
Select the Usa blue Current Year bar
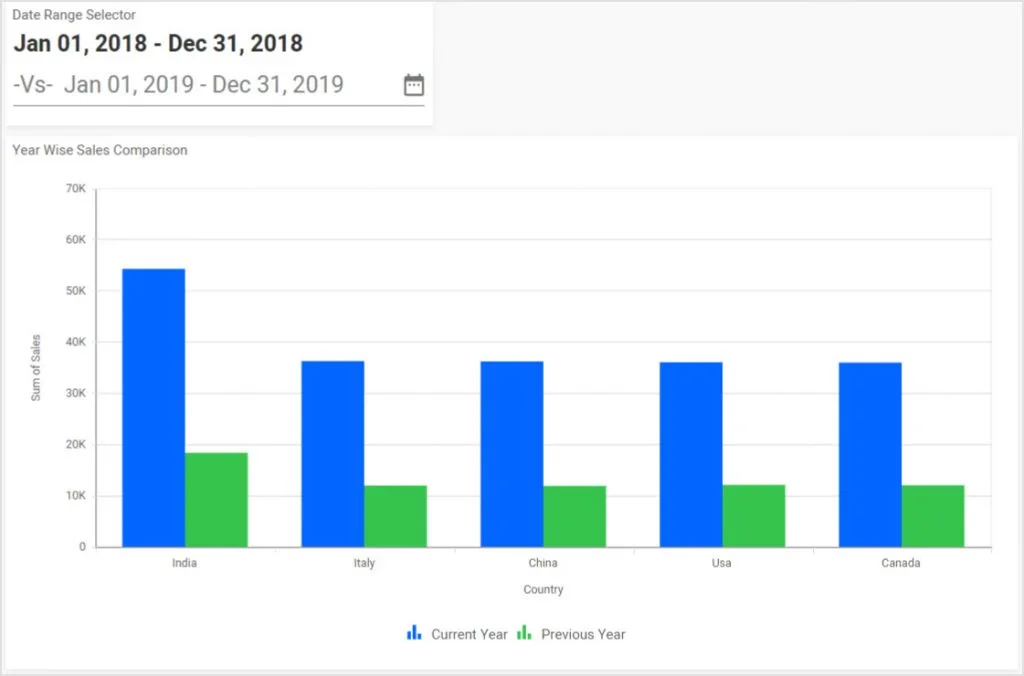tap(691, 454)
